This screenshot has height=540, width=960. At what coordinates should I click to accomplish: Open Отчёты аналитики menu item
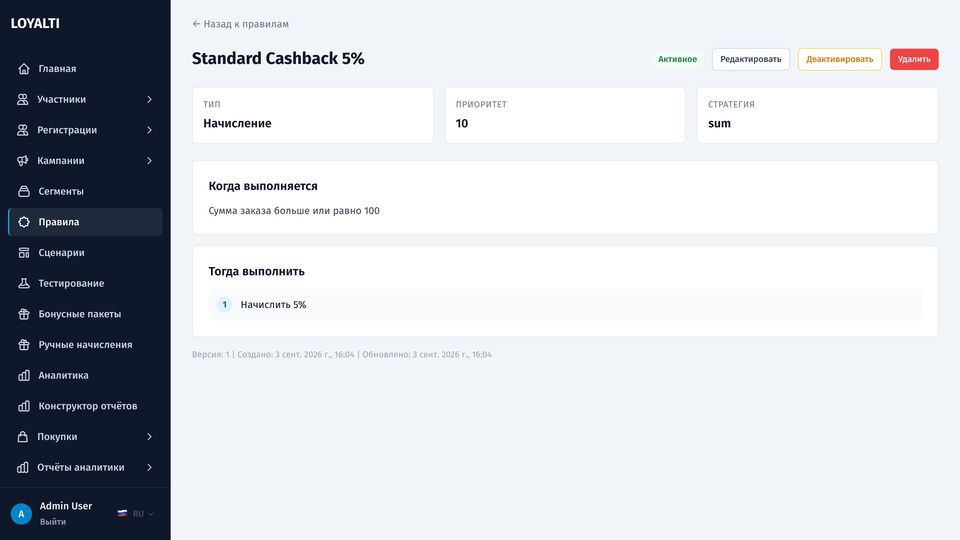coord(85,467)
